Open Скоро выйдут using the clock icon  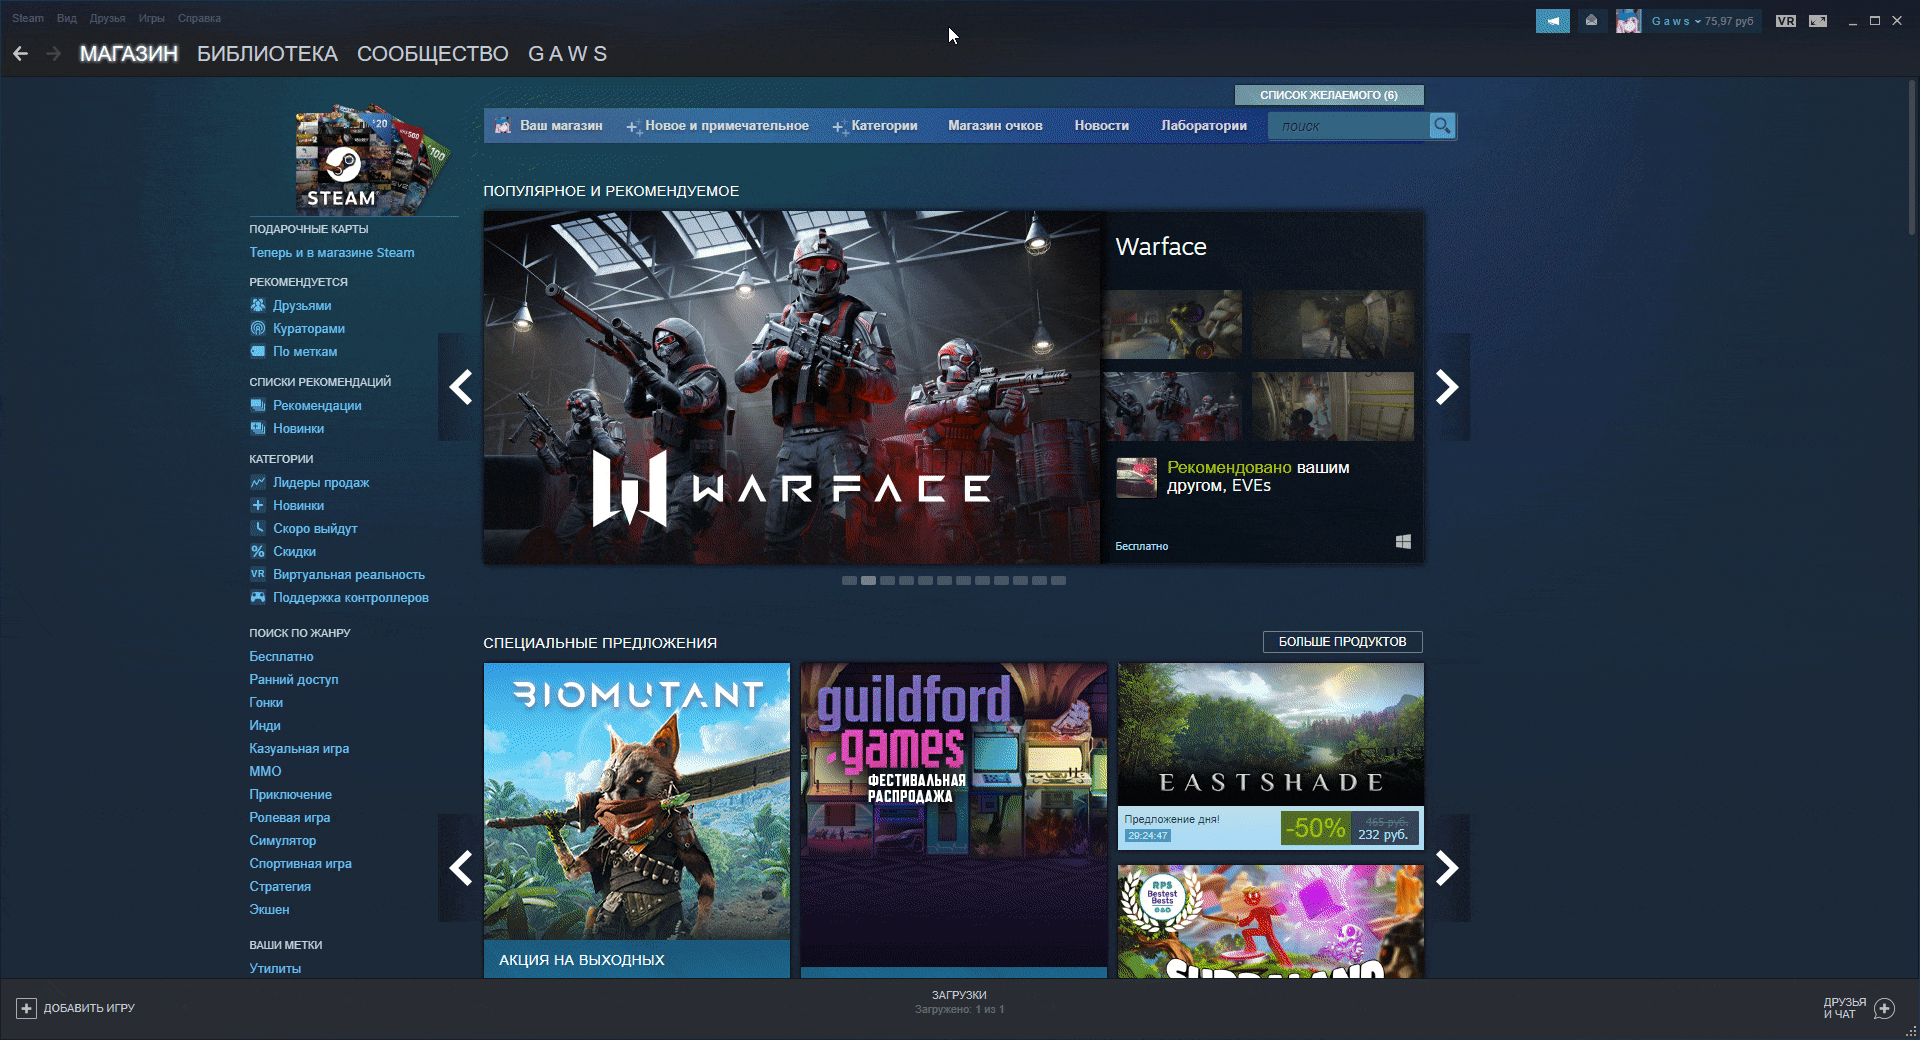[x=258, y=528]
